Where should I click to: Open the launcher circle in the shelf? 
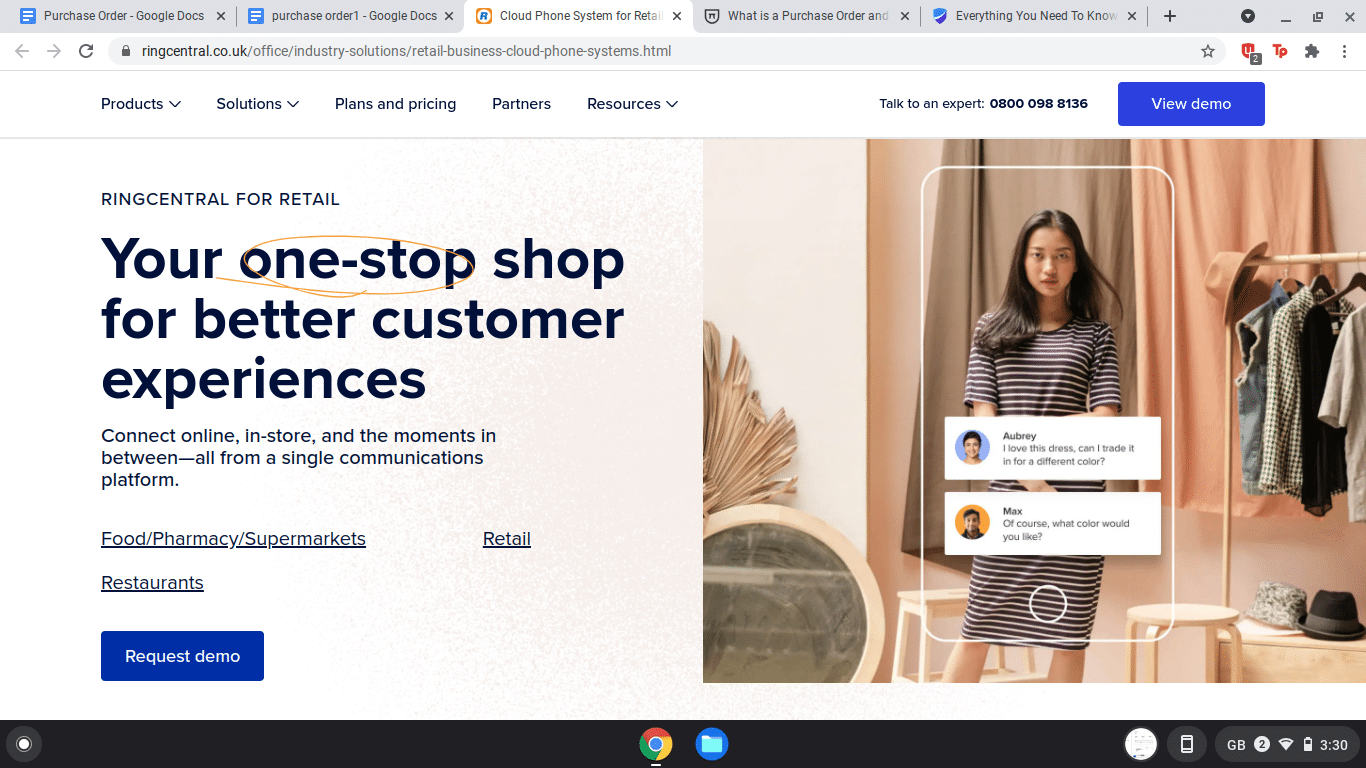click(x=24, y=744)
